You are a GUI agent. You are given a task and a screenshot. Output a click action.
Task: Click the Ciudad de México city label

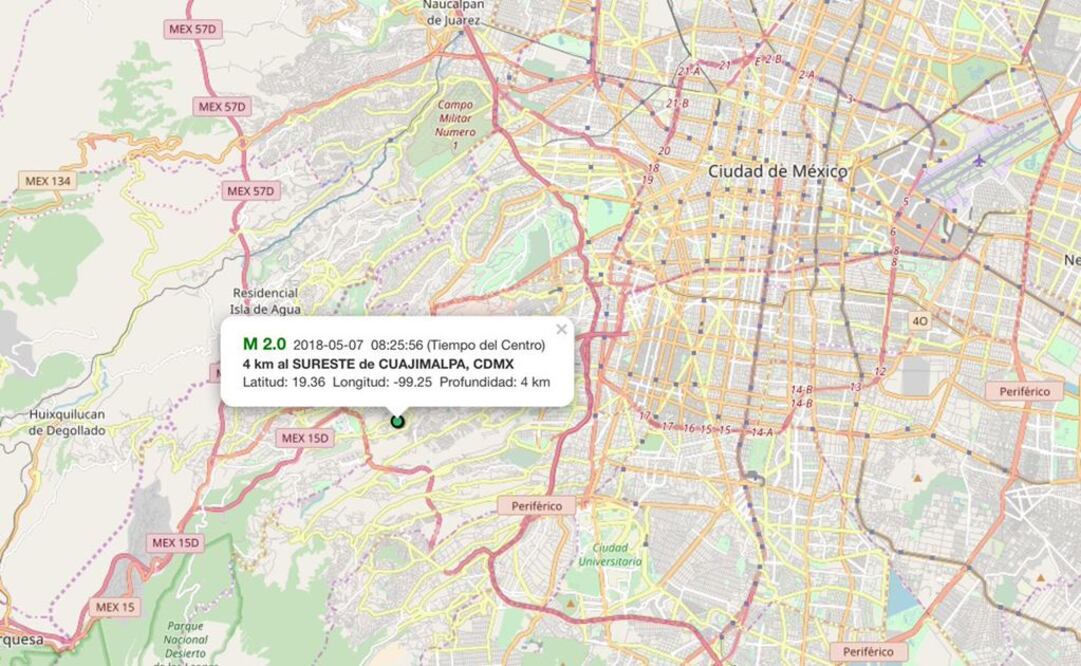tap(777, 171)
